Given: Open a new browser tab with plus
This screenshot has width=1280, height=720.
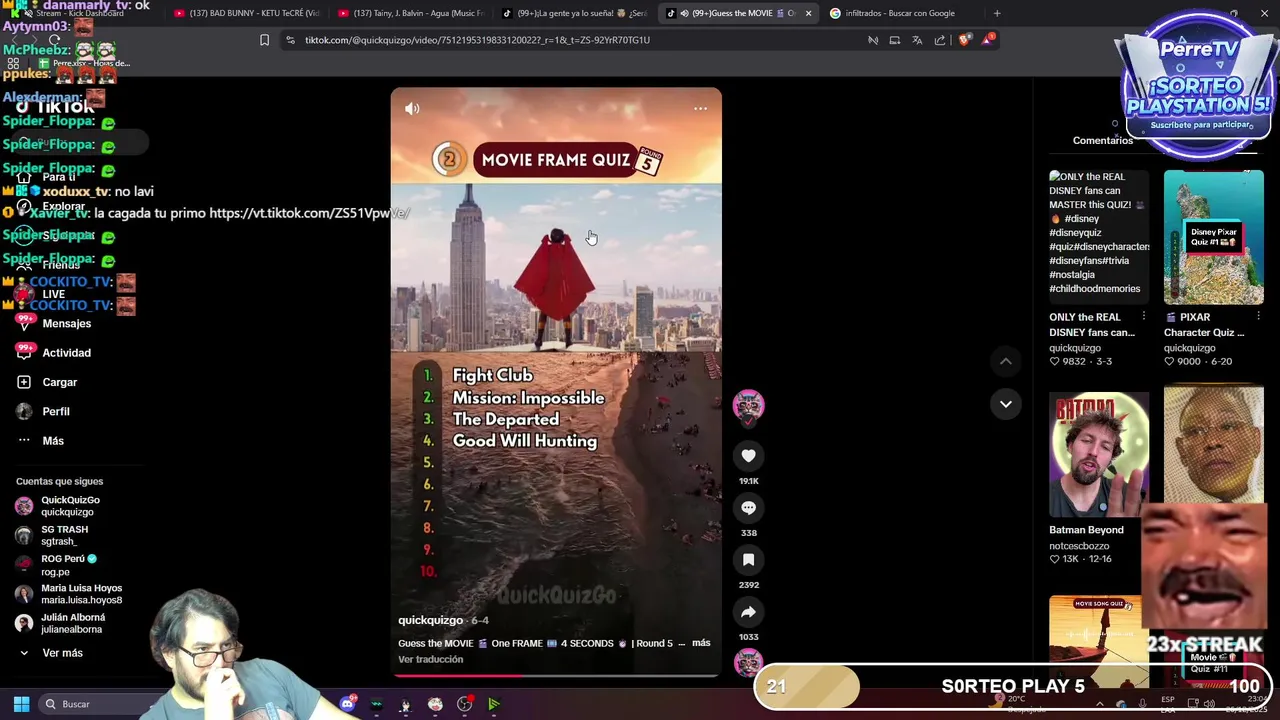Looking at the screenshot, I should (997, 13).
